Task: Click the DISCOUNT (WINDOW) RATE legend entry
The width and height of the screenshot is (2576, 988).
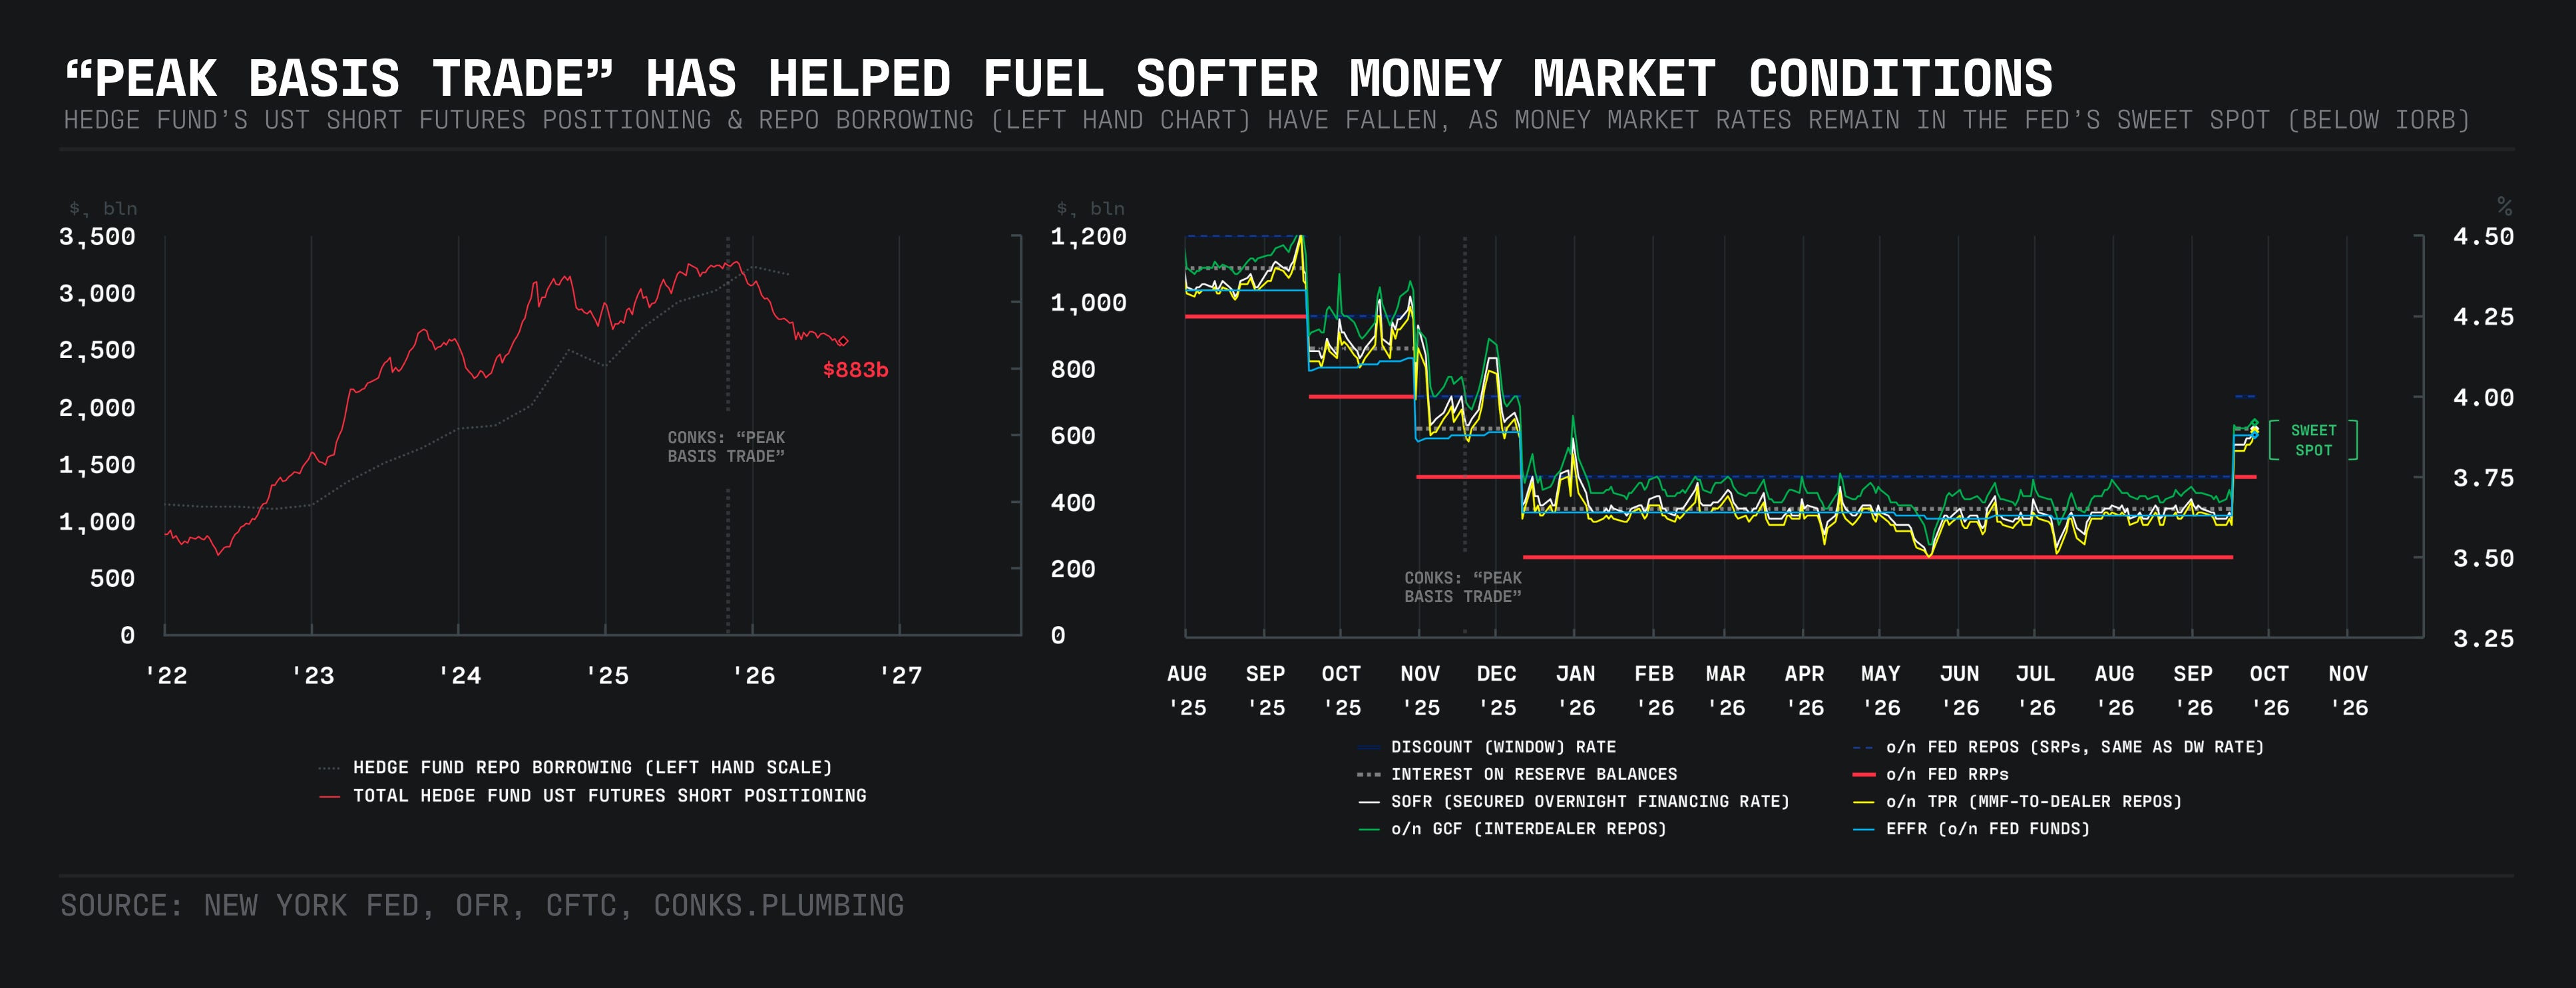Action: 1486,747
